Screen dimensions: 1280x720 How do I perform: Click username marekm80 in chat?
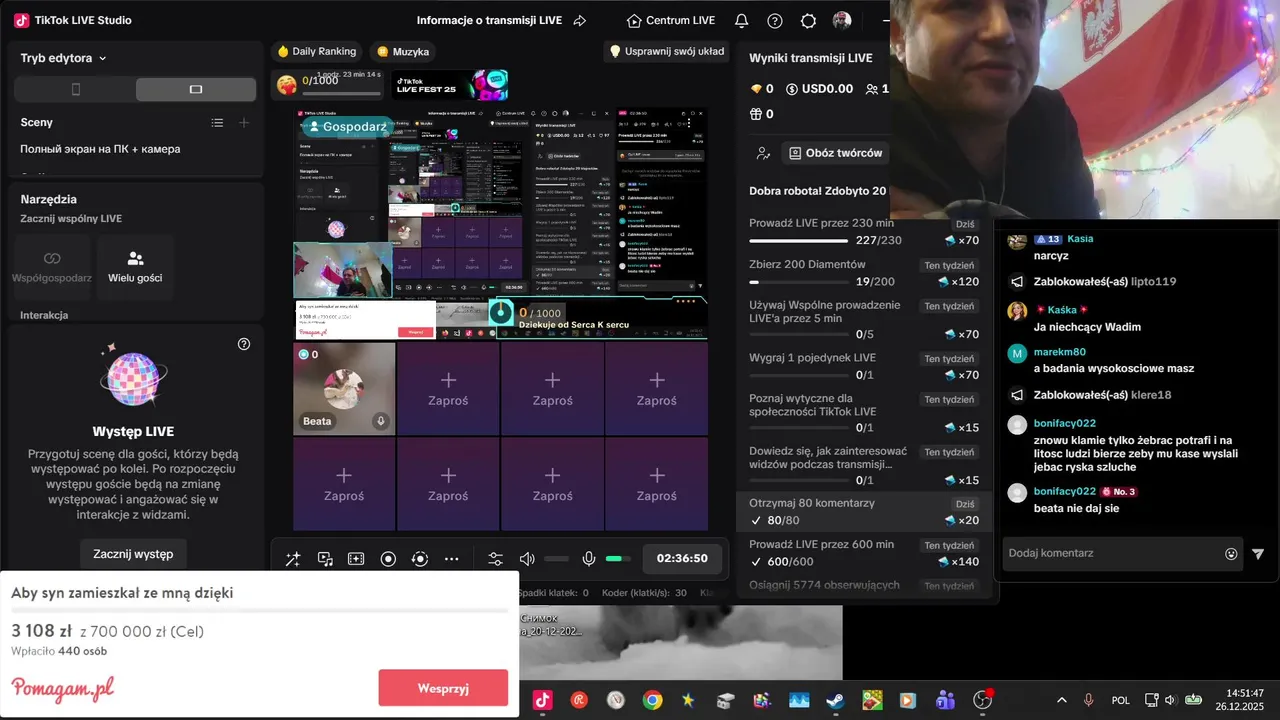coord(1060,352)
